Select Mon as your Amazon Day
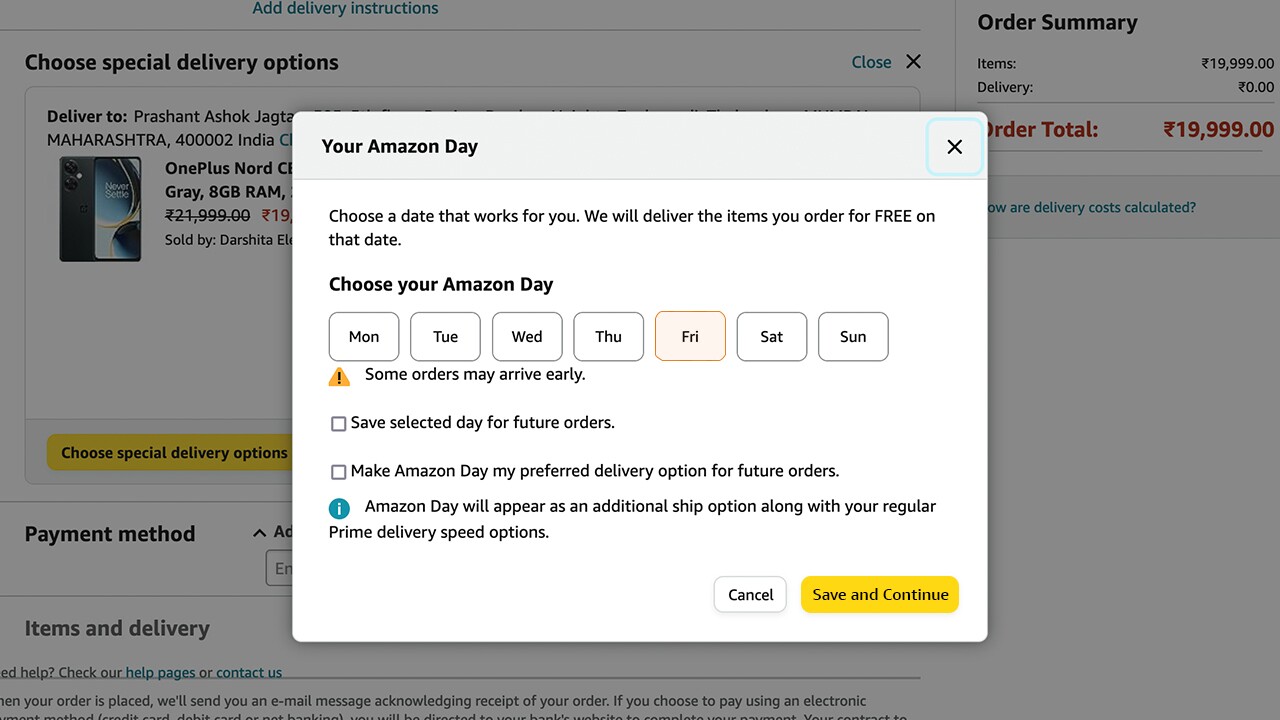The width and height of the screenshot is (1280, 720). (x=364, y=337)
